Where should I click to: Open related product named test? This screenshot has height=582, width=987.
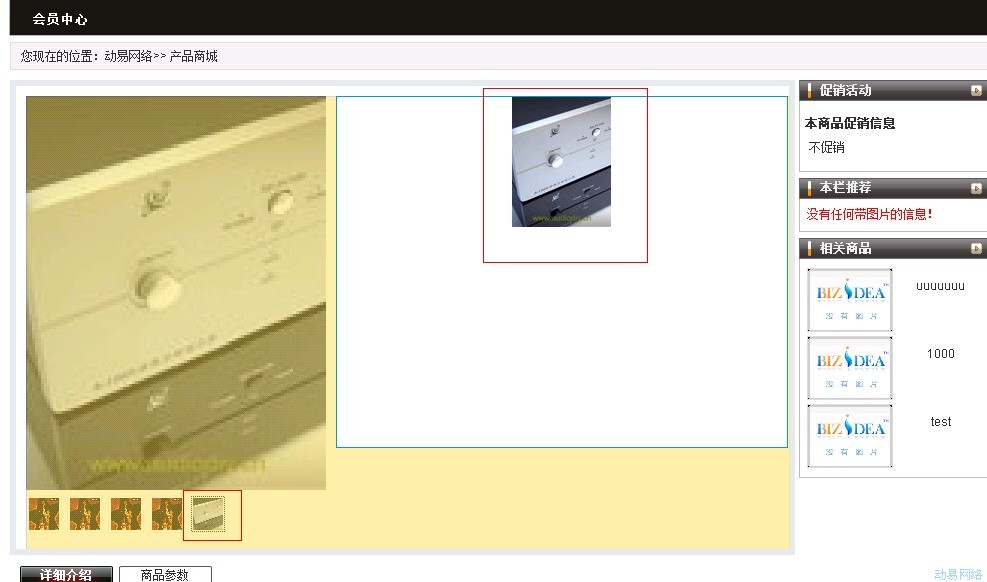[940, 422]
